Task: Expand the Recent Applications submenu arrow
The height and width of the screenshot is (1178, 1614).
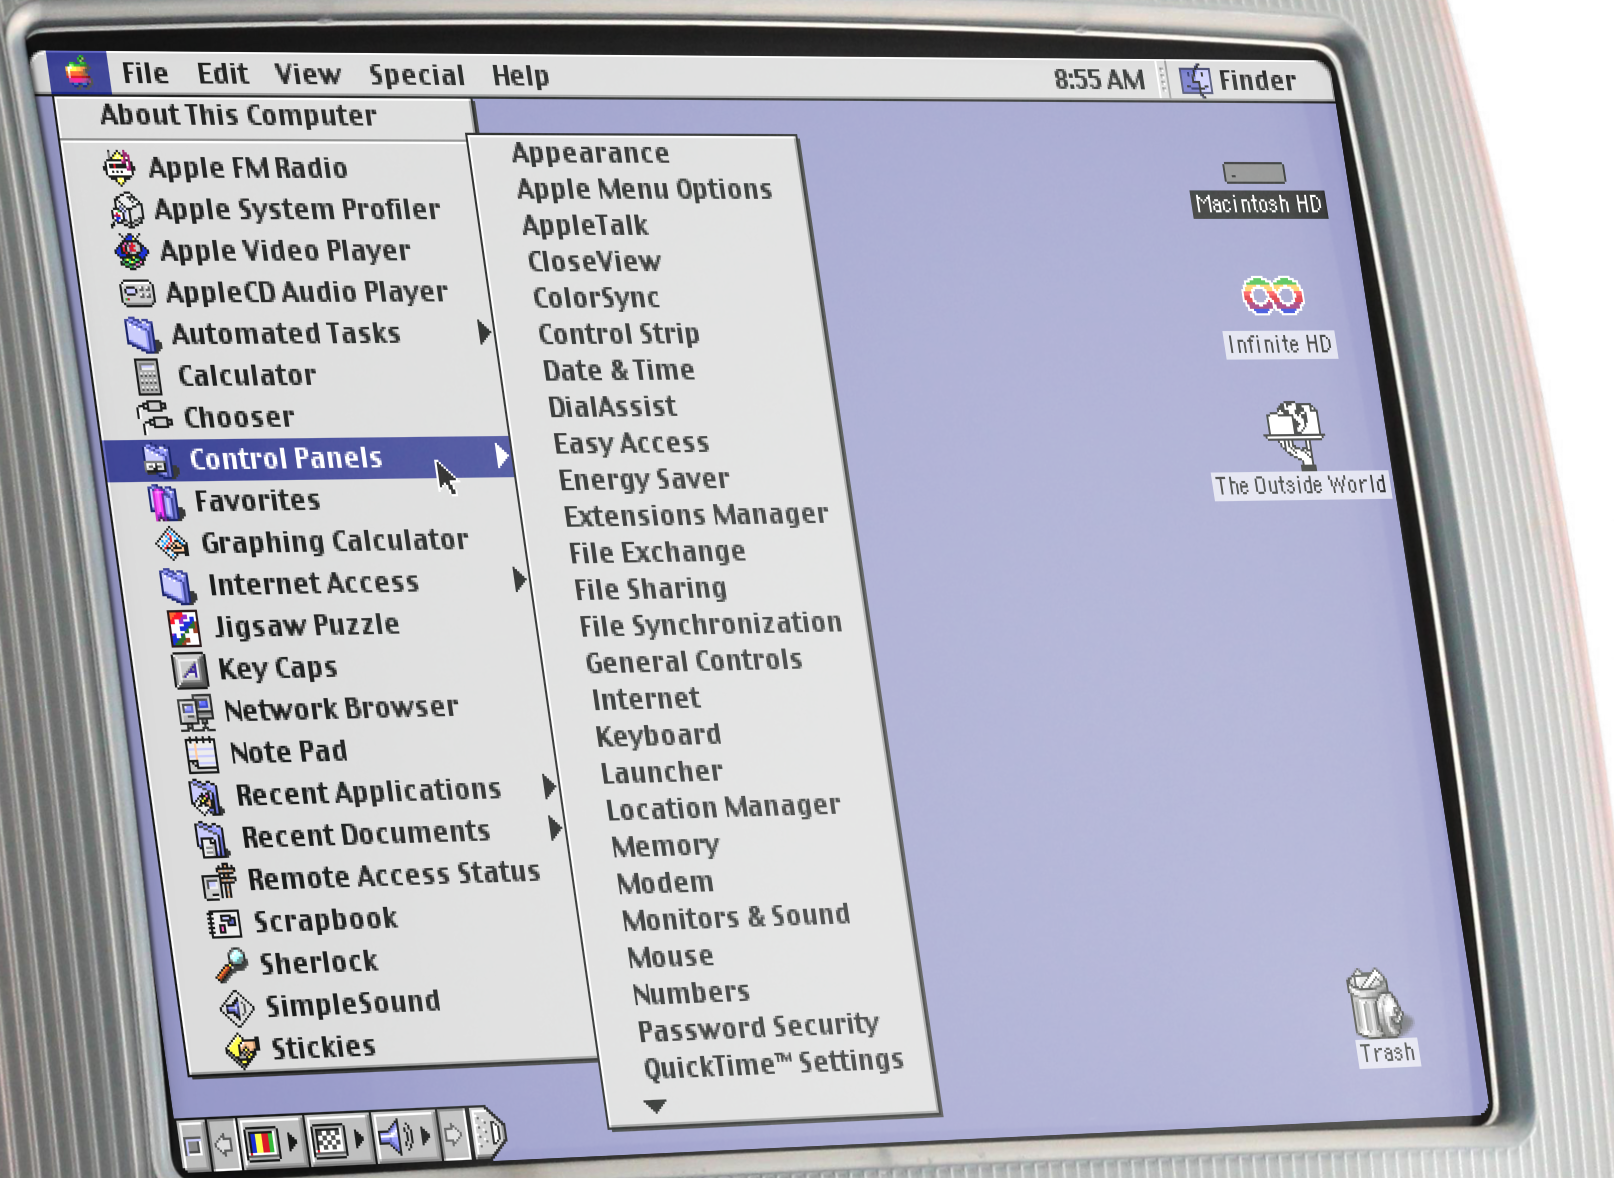Action: coord(550,787)
